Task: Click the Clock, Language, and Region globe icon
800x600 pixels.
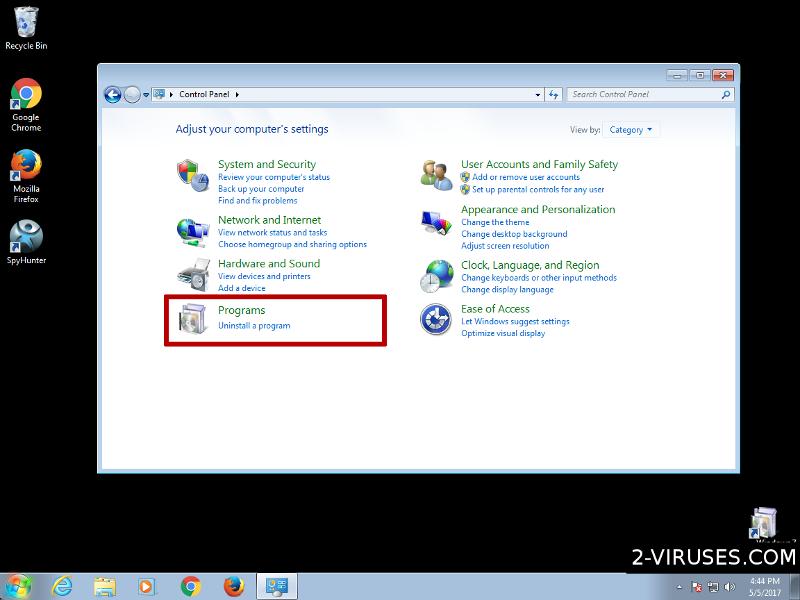Action: coord(436,274)
